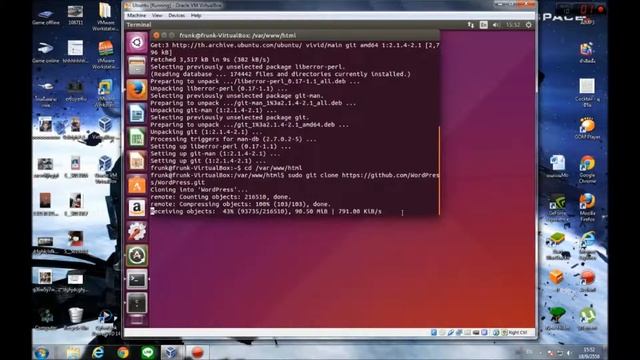This screenshot has width=640, height=360.
Task: Open the Ubuntu Dash search launcher icon
Action: [137, 42]
